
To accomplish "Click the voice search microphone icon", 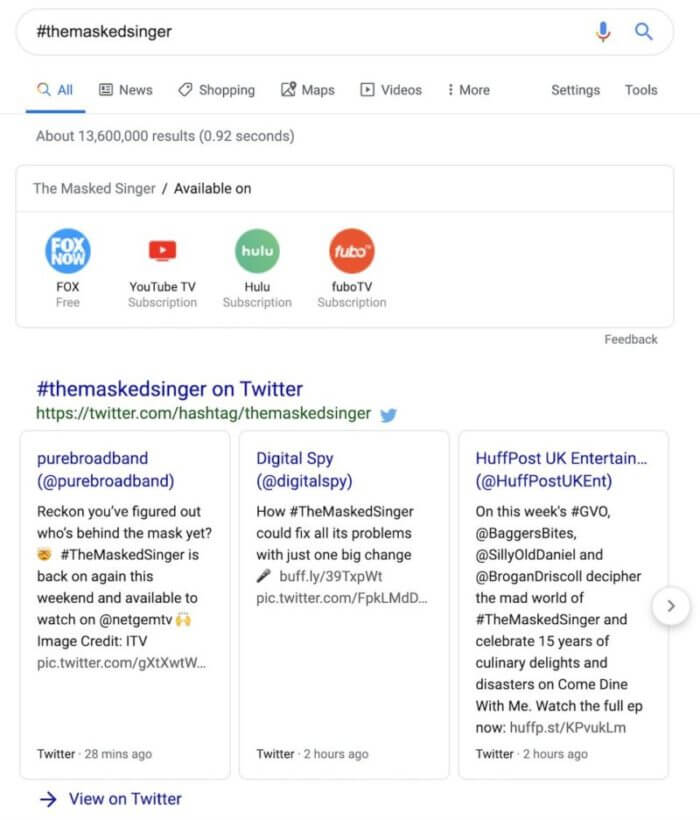I will tap(603, 32).
